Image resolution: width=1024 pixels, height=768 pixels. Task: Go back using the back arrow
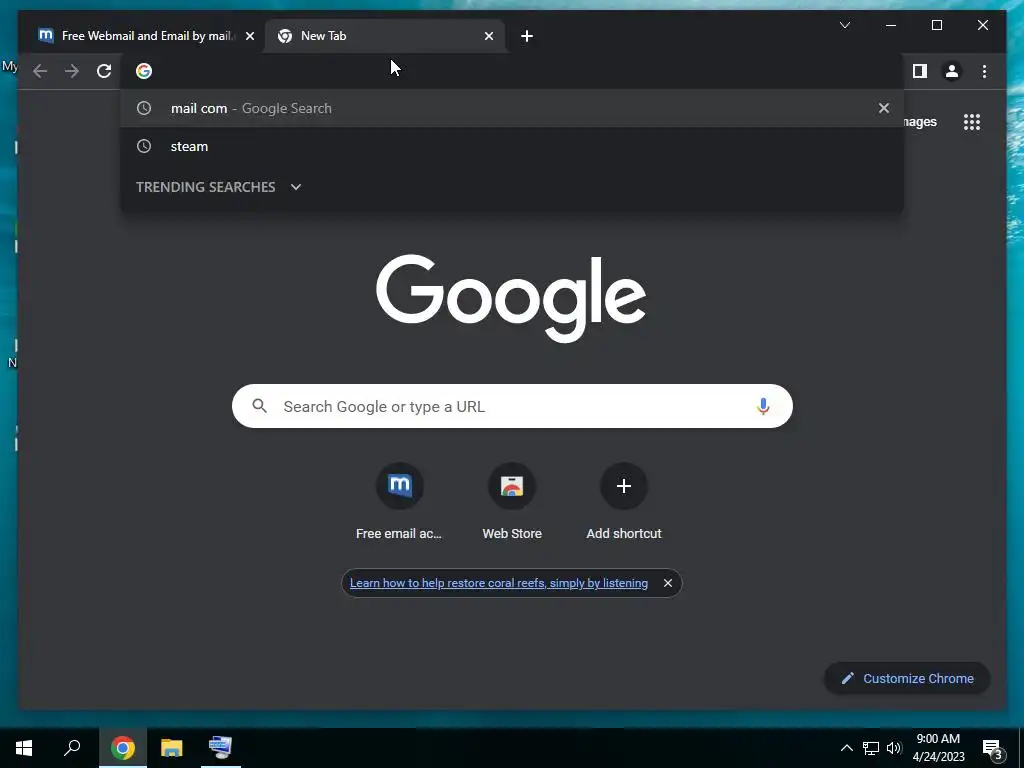click(x=40, y=71)
